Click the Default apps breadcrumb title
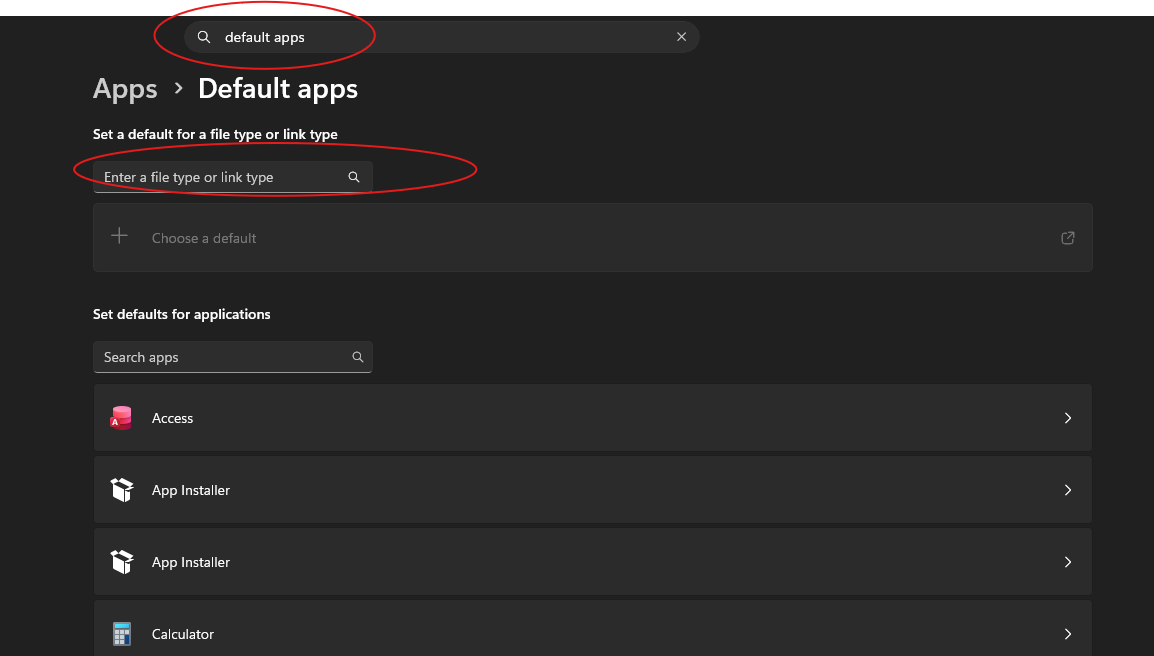 [277, 89]
